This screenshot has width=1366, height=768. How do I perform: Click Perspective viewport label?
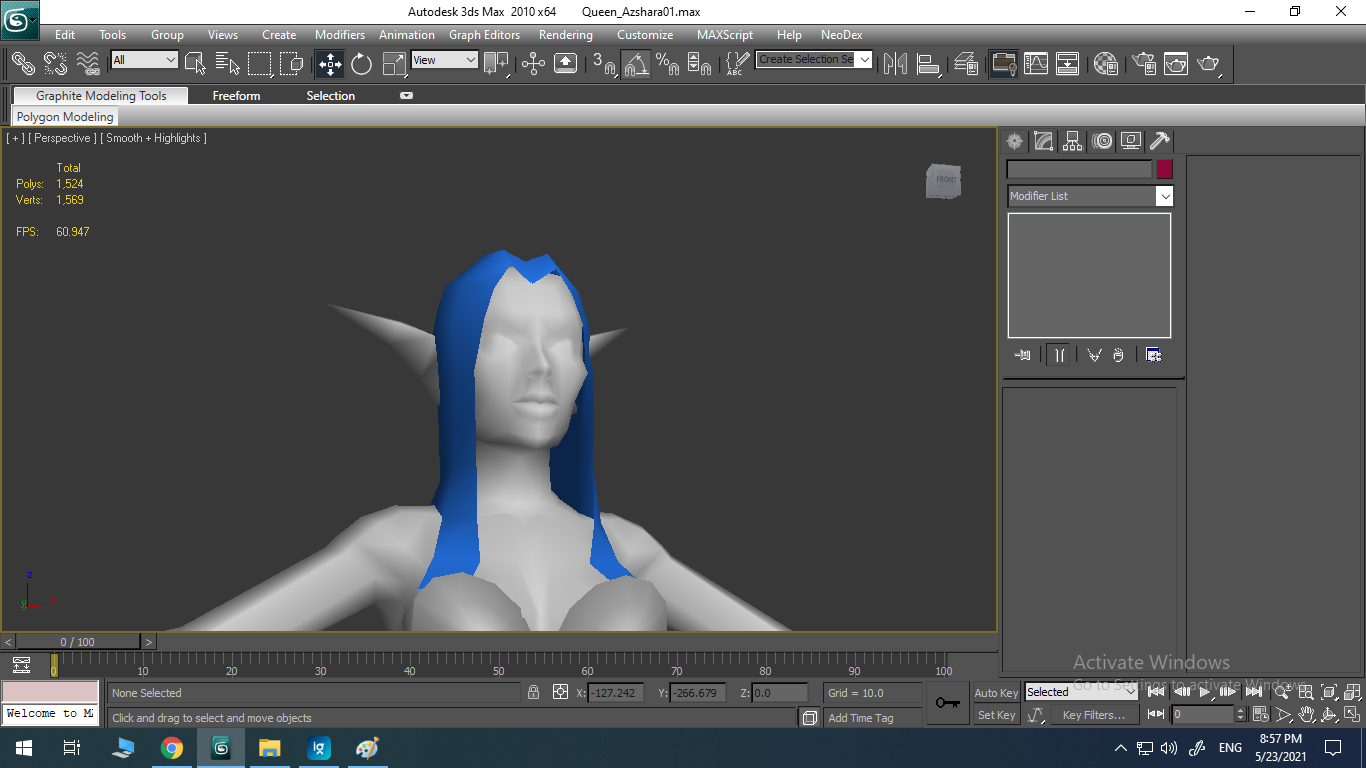click(x=62, y=138)
